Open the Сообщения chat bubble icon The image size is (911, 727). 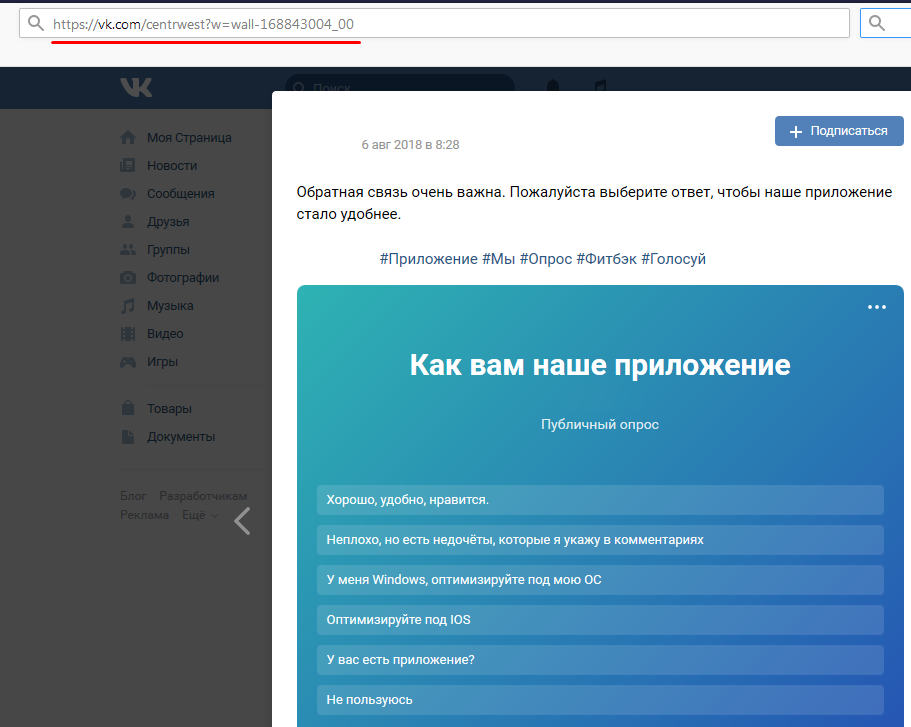coord(128,194)
